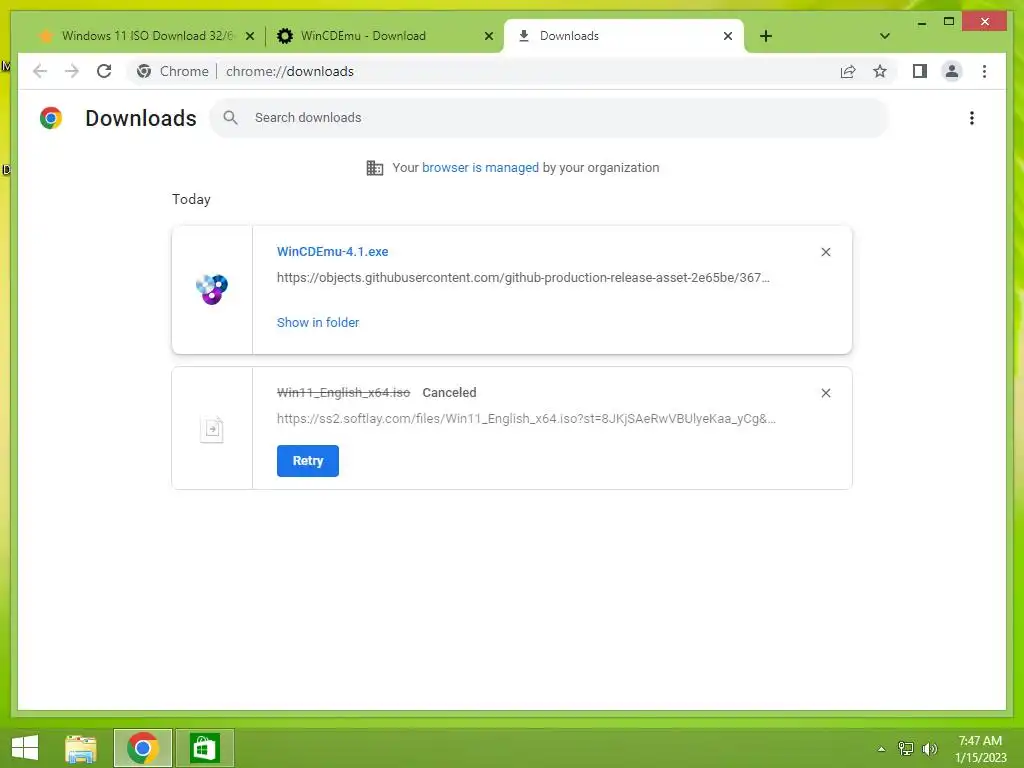The width and height of the screenshot is (1024, 768).
Task: Close the Downloads tab
Action: pos(728,37)
